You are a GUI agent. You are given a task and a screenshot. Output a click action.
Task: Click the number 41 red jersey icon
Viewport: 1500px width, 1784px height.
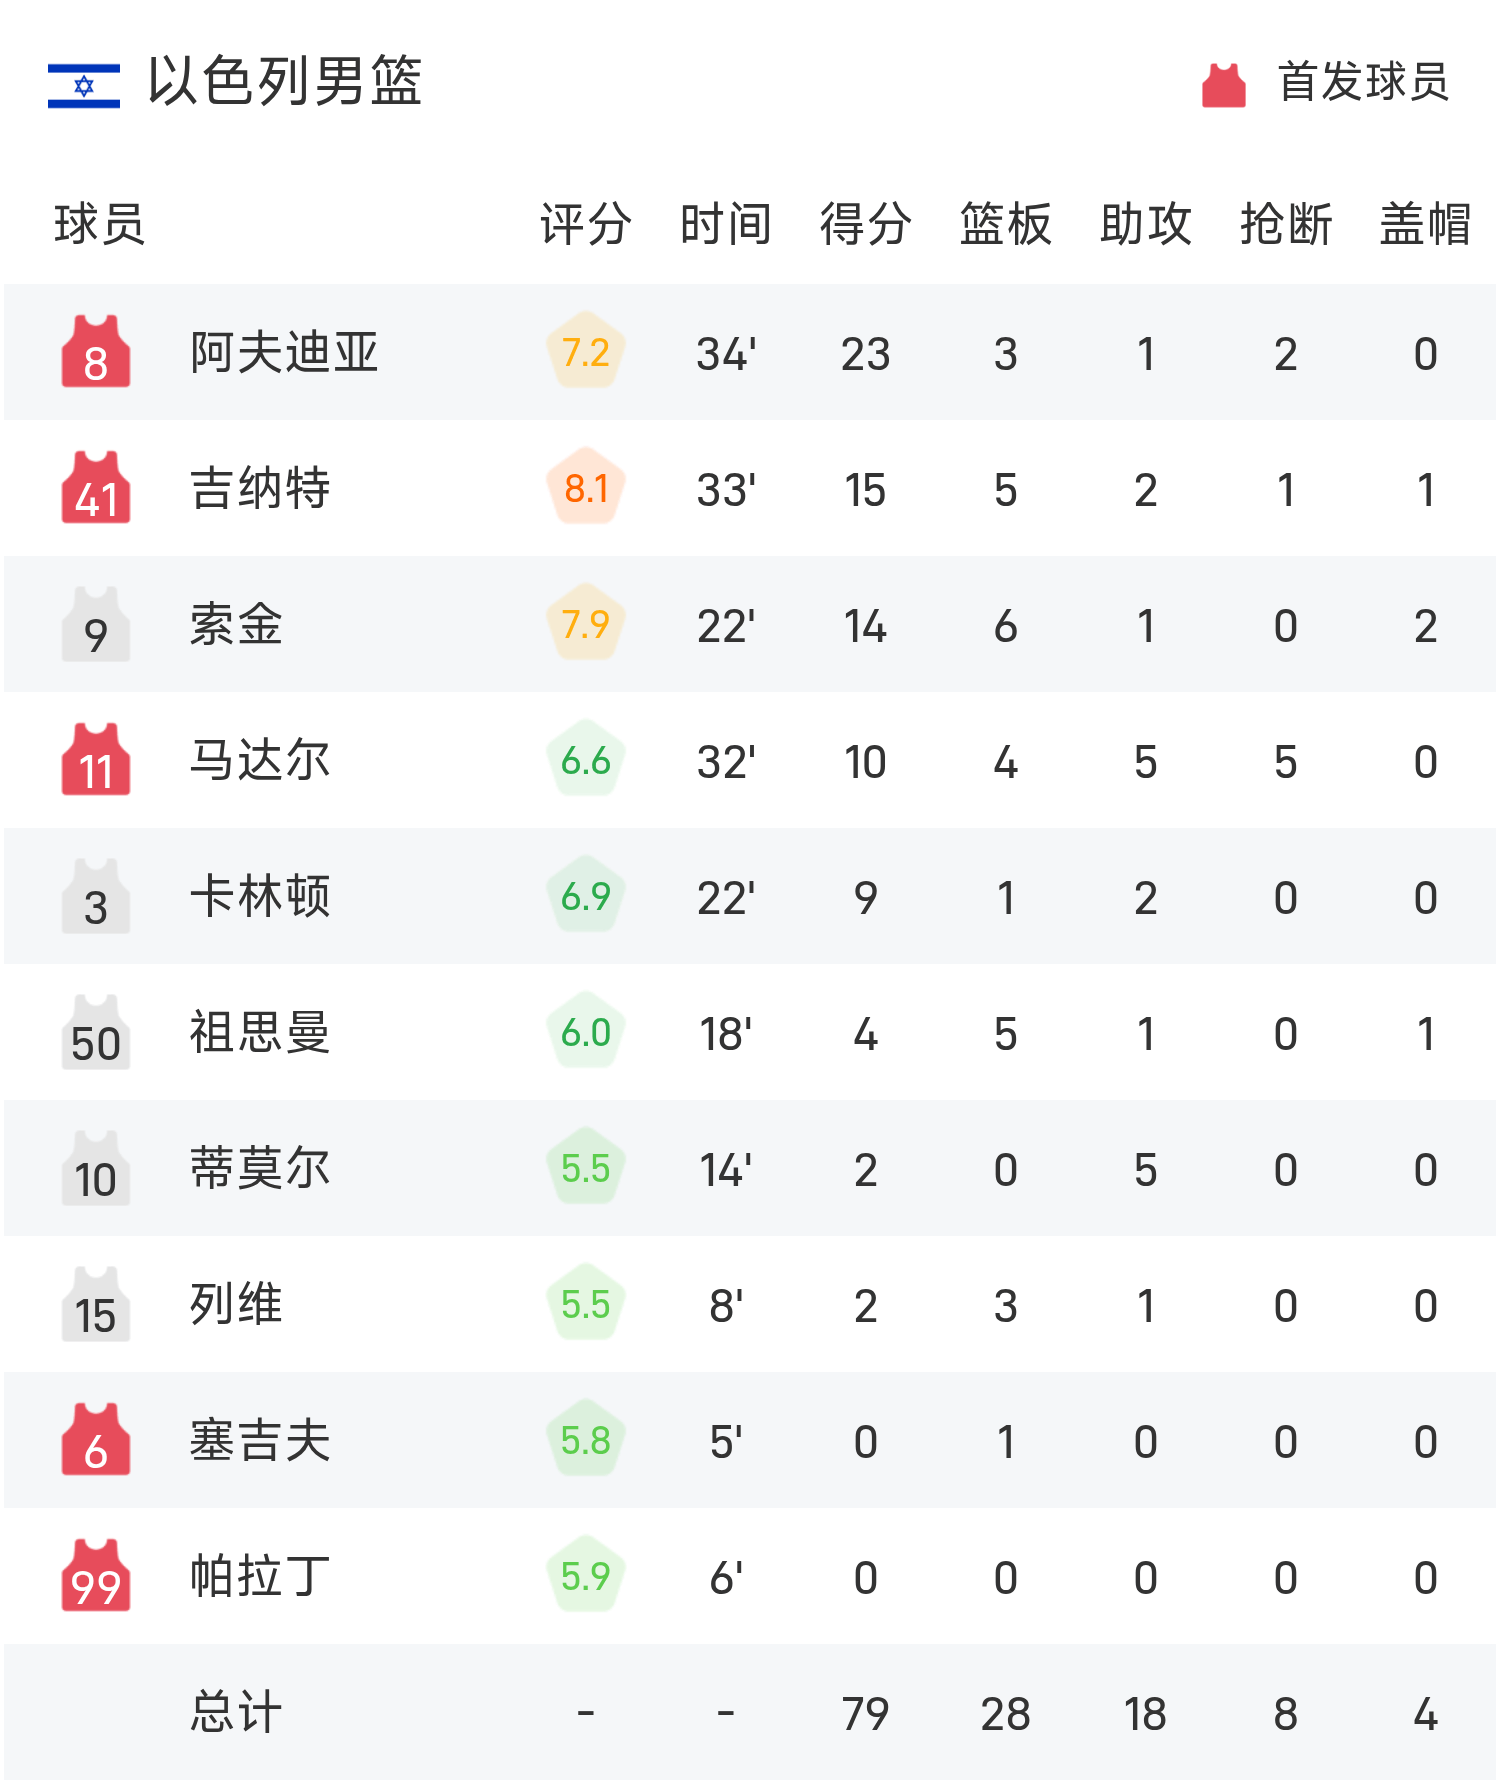point(96,488)
